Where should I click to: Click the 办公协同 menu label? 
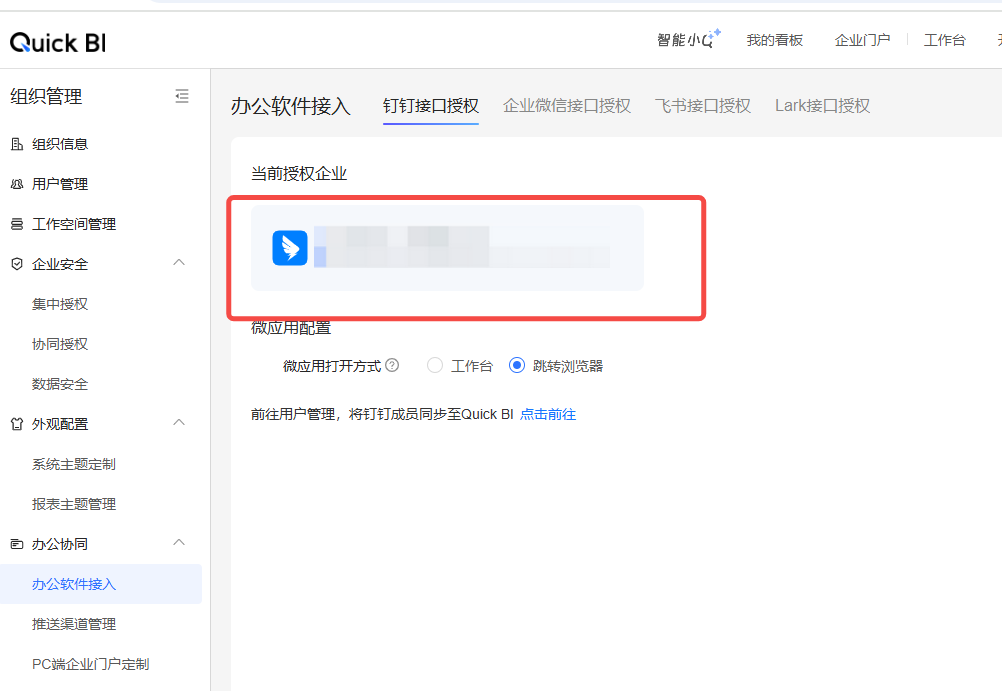60,544
